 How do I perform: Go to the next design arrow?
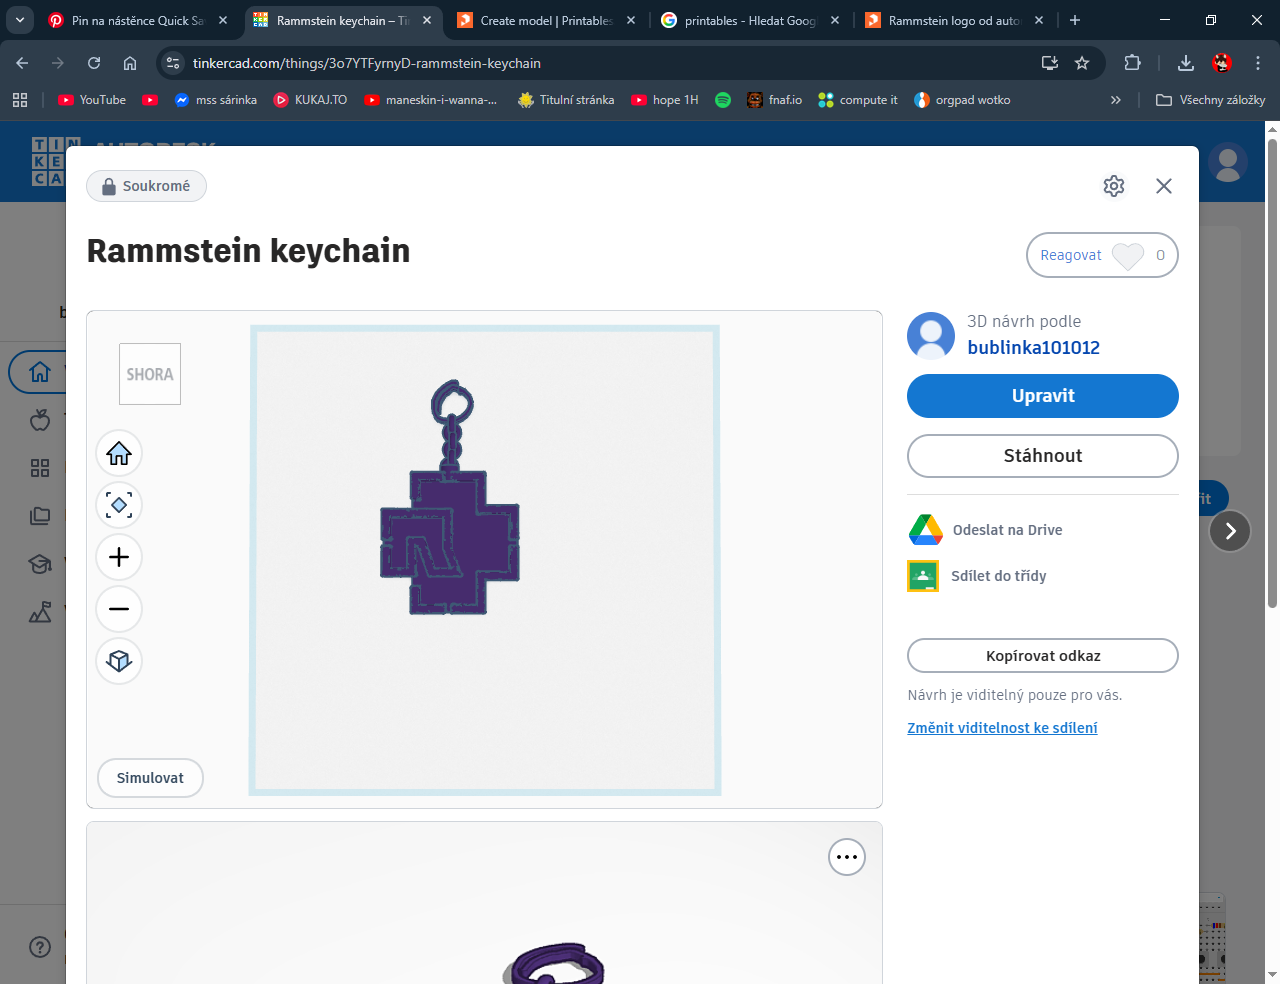1230,531
